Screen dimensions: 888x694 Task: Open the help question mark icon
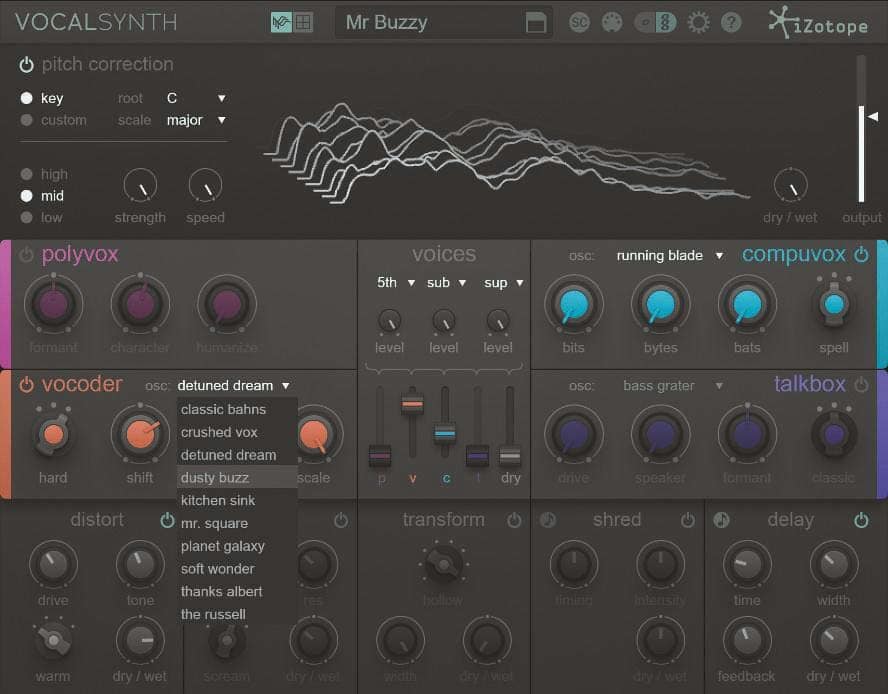pos(731,23)
